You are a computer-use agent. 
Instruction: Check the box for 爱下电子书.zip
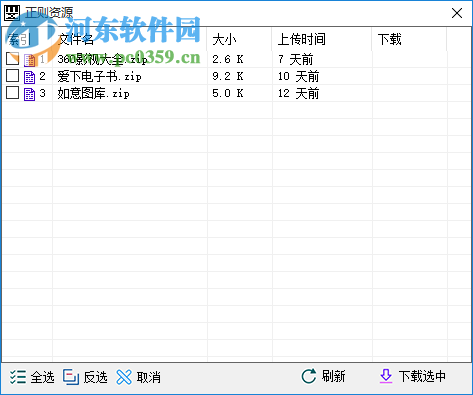coord(12,76)
